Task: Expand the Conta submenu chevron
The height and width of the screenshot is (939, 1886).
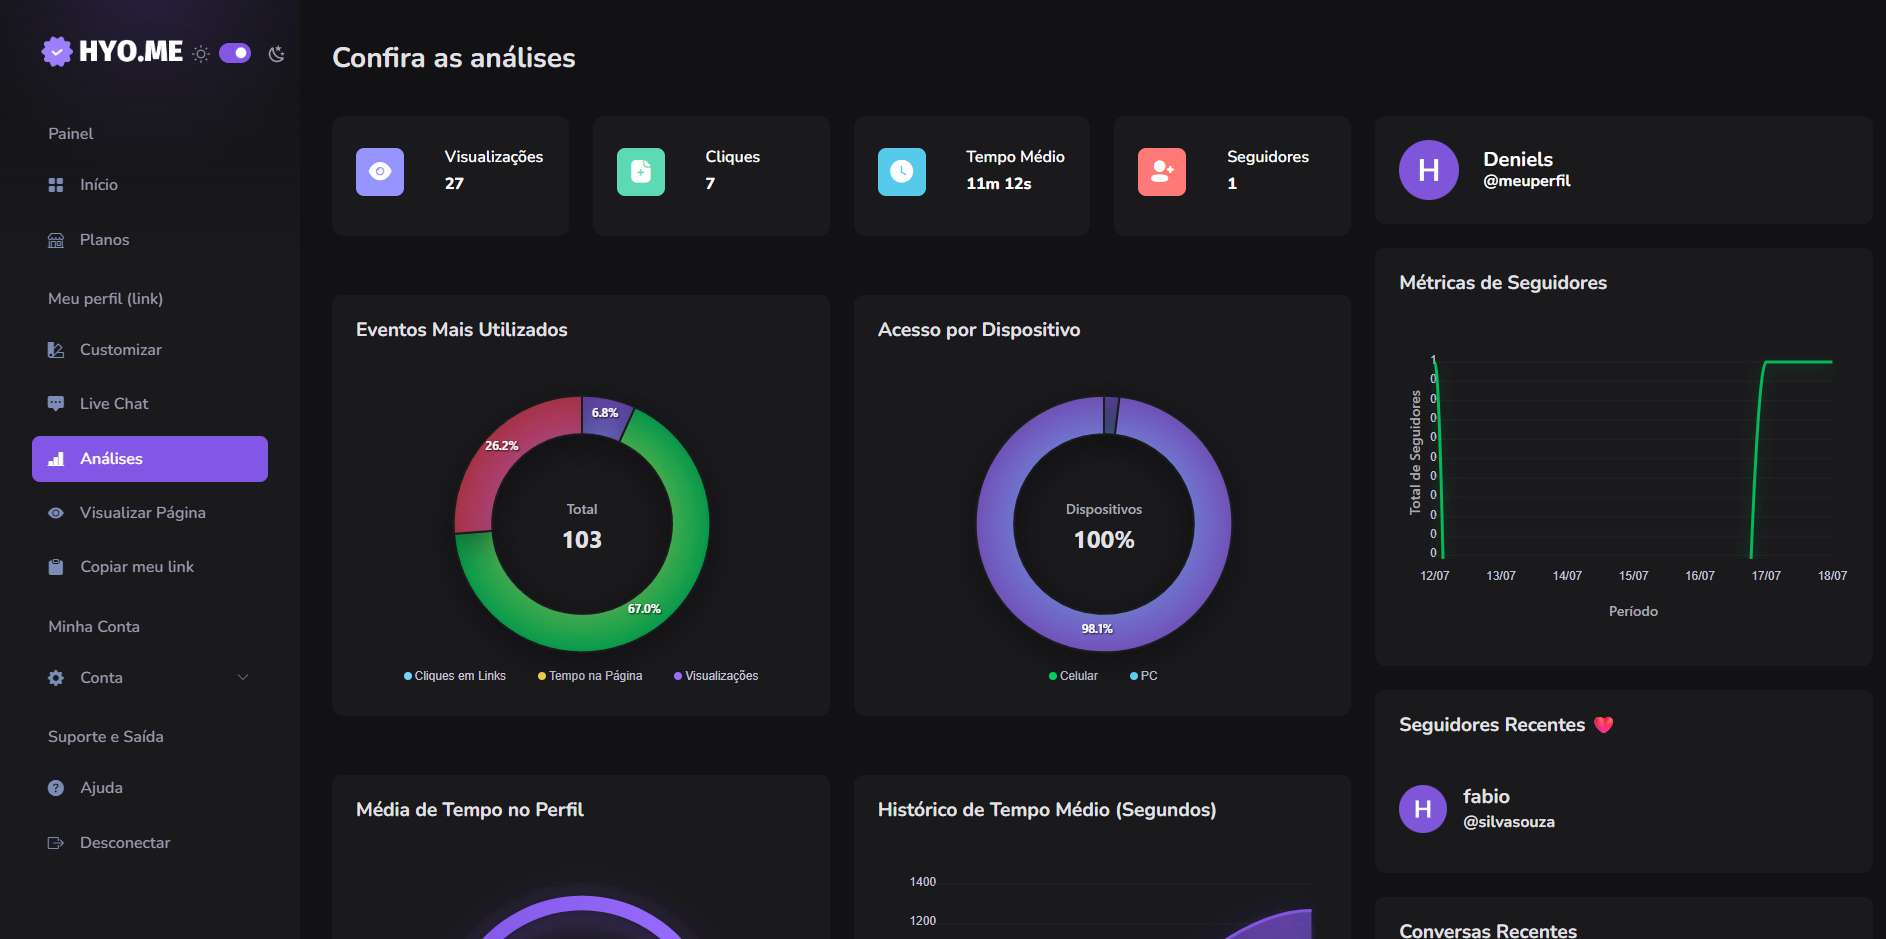Action: coord(243,678)
